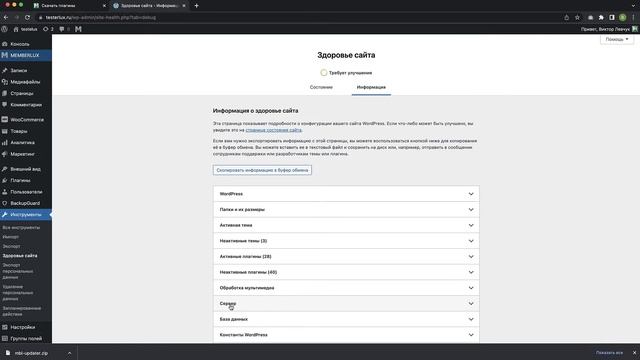
Task: Visit site via home icon in admin bar
Action: point(25,29)
